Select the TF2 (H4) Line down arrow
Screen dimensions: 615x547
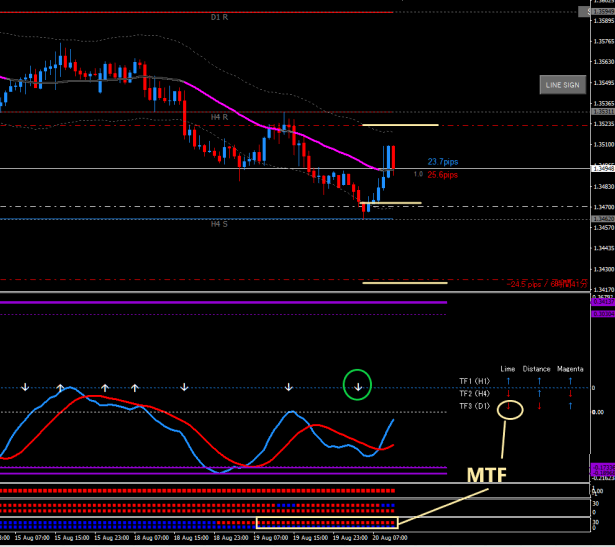[508, 393]
